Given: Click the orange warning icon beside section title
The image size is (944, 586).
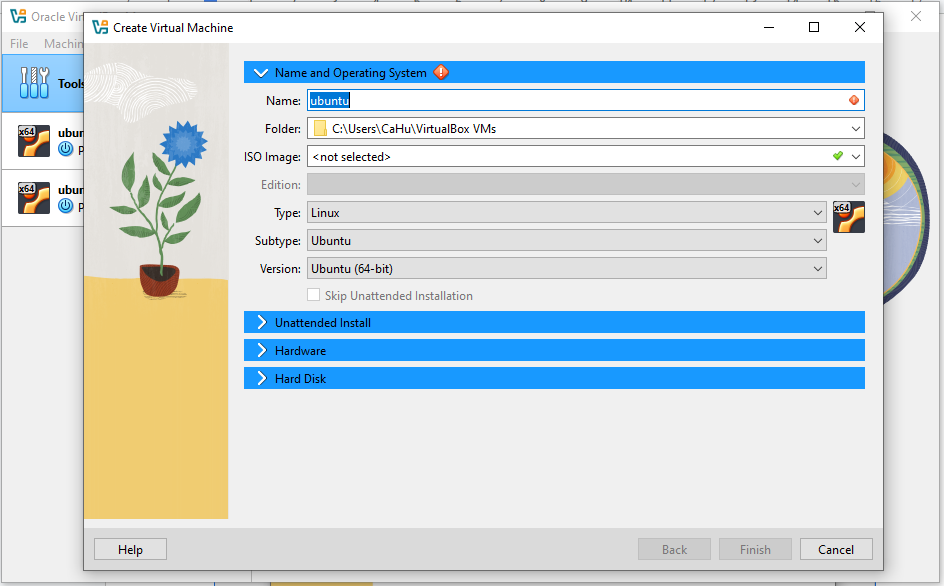Looking at the screenshot, I should [441, 73].
